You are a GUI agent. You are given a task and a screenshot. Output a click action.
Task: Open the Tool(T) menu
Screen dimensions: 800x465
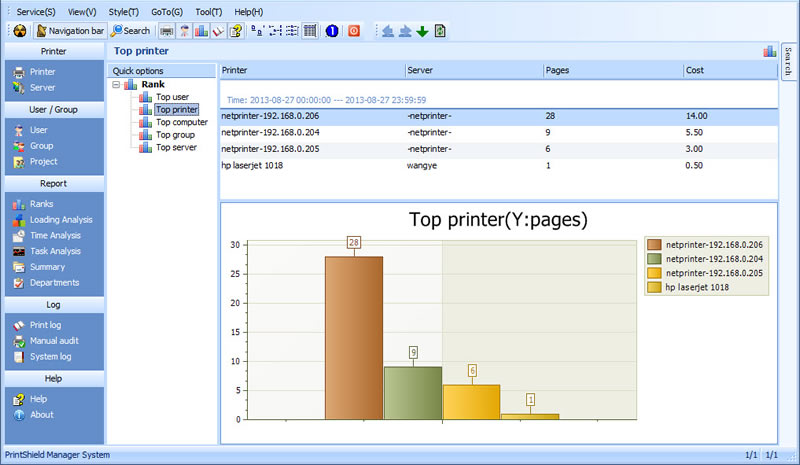209,12
